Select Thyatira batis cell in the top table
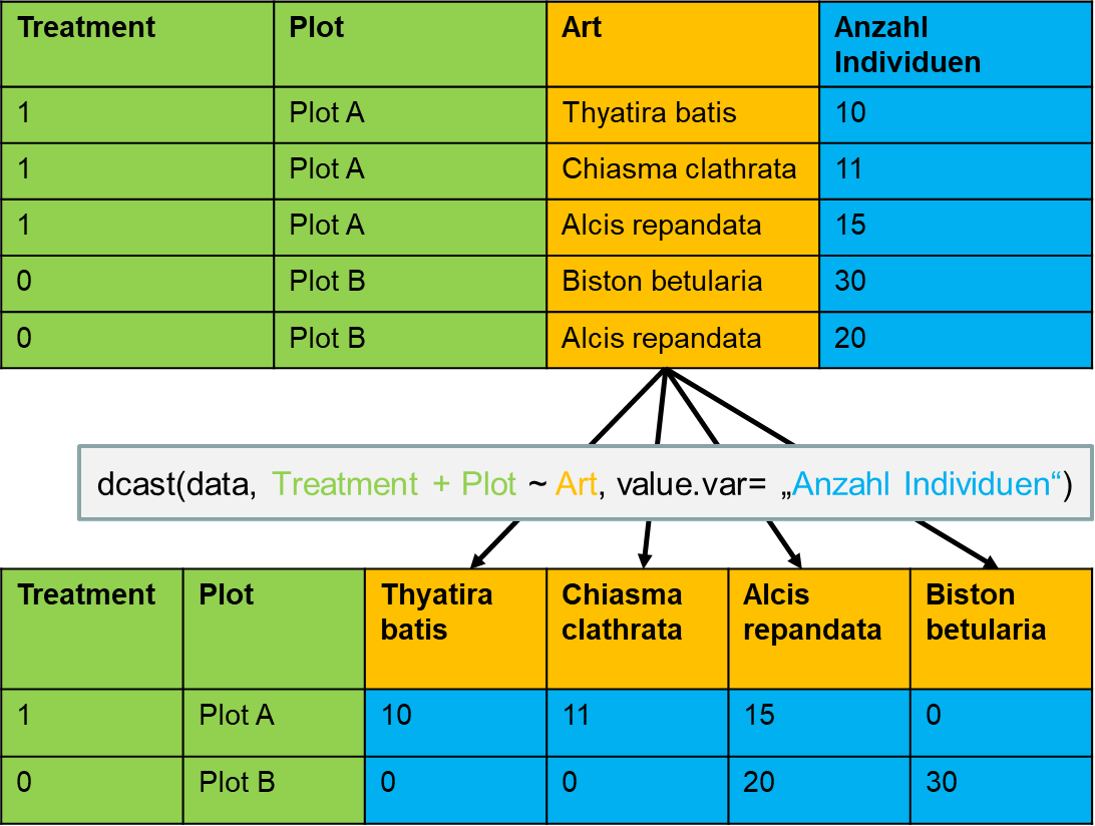 pyautogui.click(x=649, y=113)
